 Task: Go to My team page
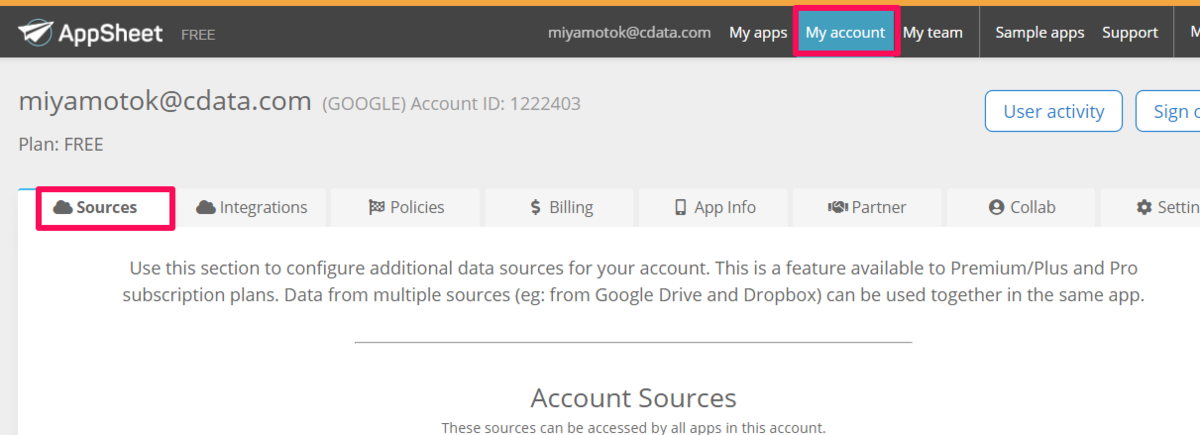[x=933, y=32]
